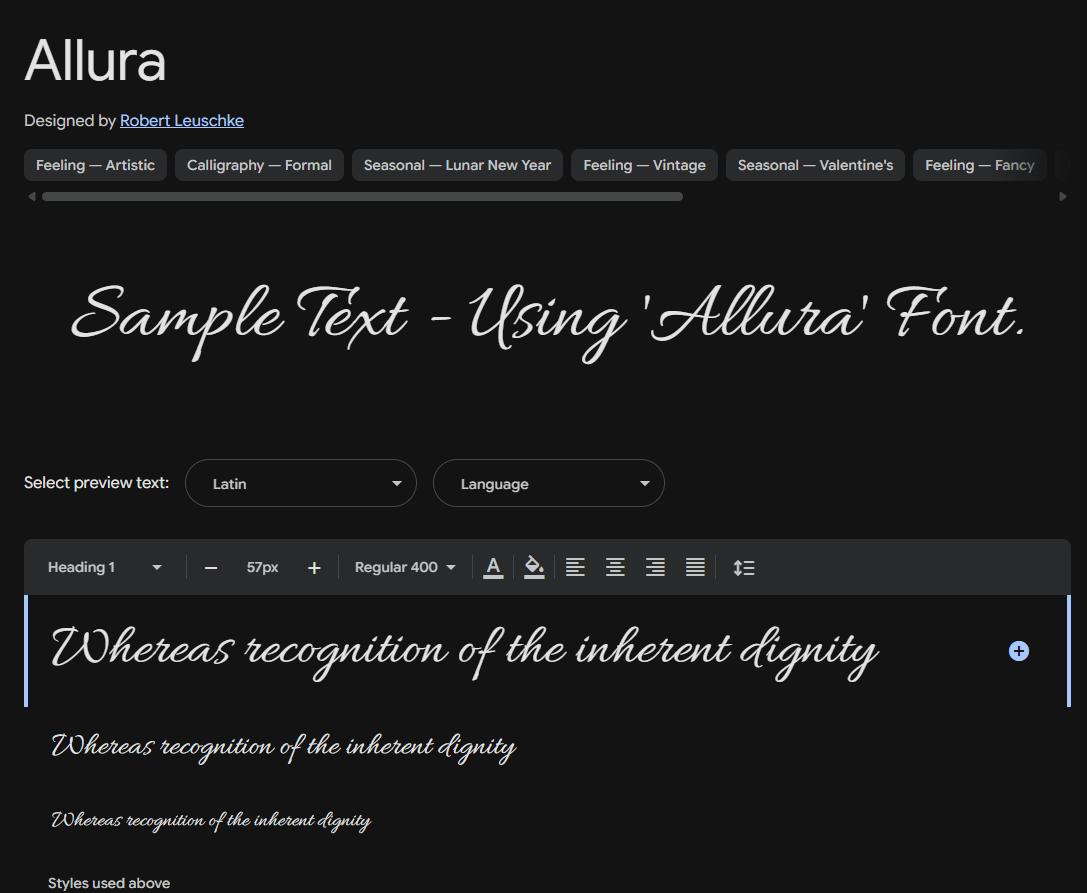Open the background fill color icon
The width and height of the screenshot is (1087, 893).
click(534, 567)
